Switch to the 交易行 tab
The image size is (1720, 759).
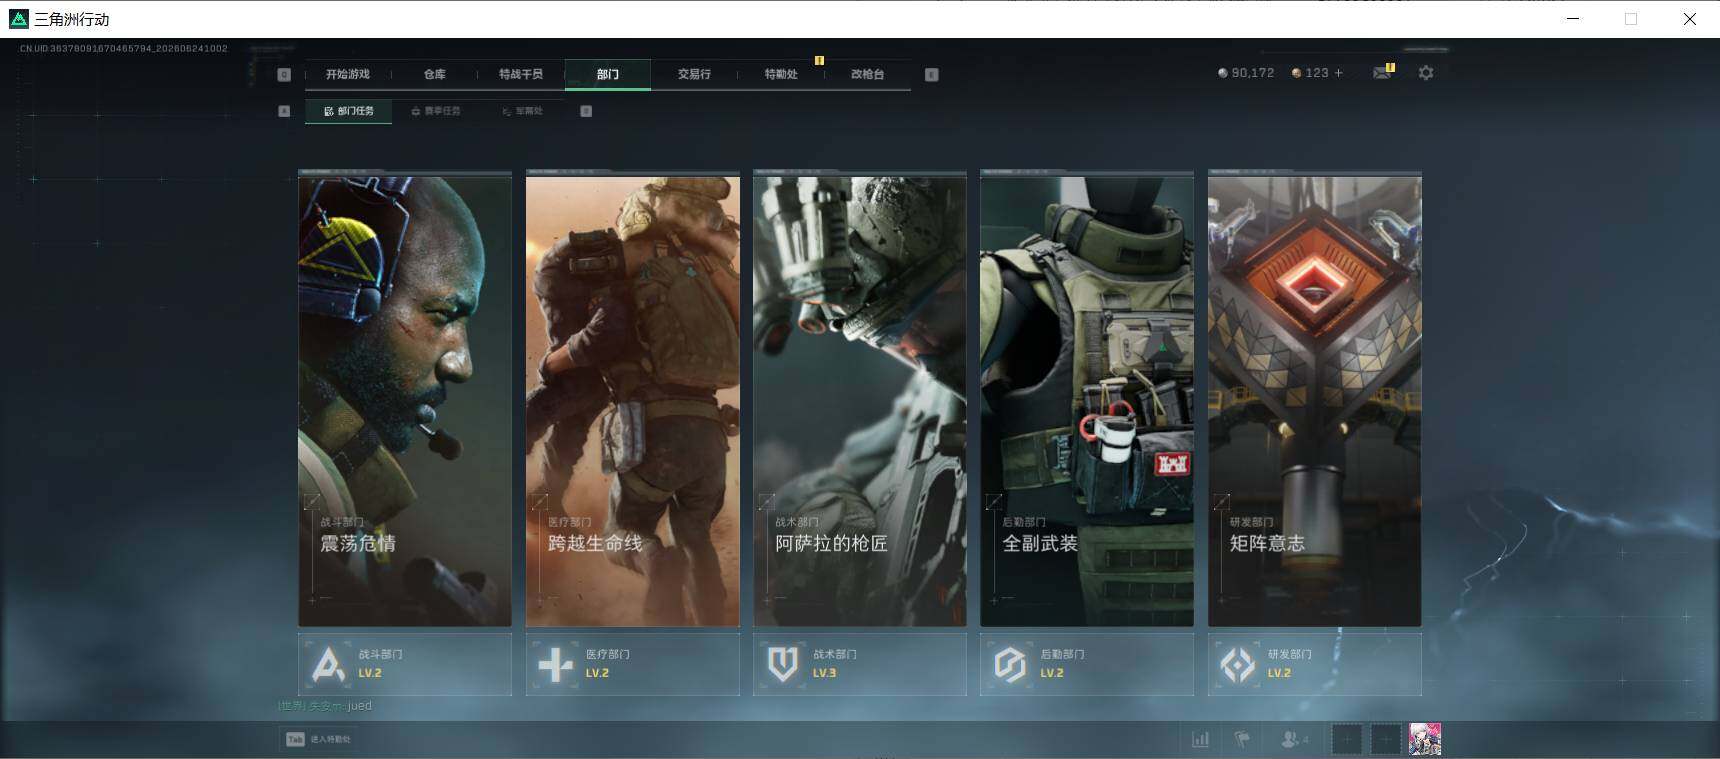click(694, 74)
